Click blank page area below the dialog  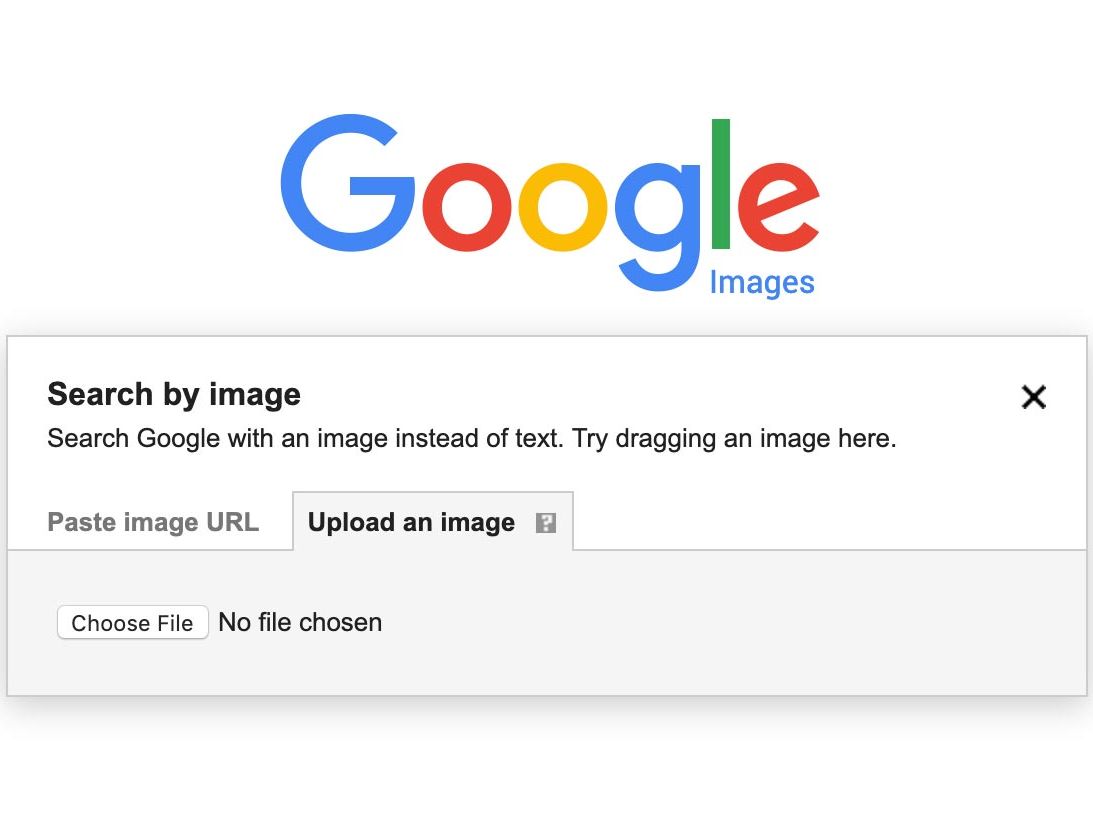pos(546,762)
